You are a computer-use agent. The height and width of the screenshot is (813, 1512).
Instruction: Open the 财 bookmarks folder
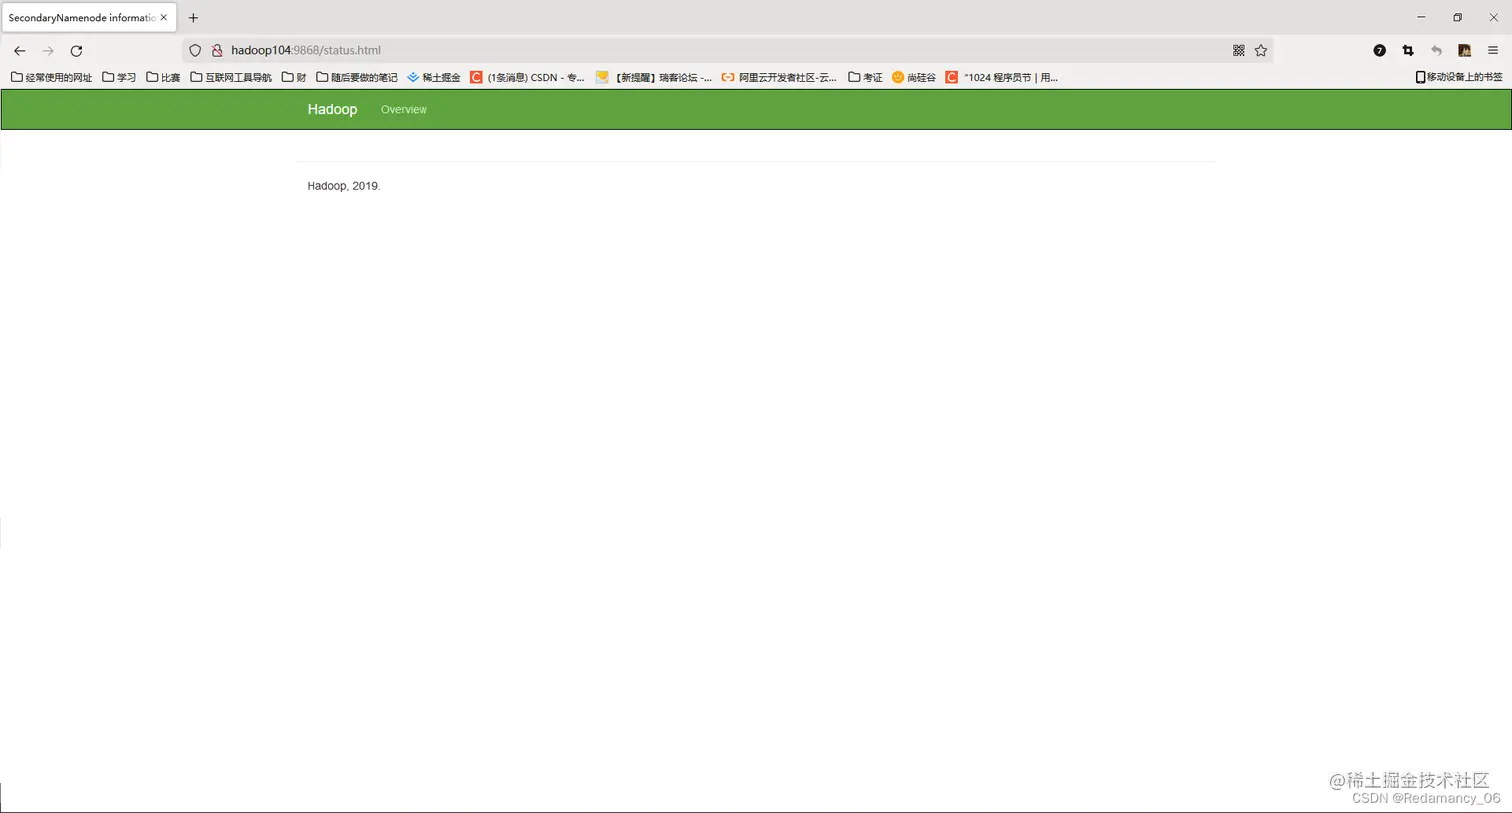[294, 77]
